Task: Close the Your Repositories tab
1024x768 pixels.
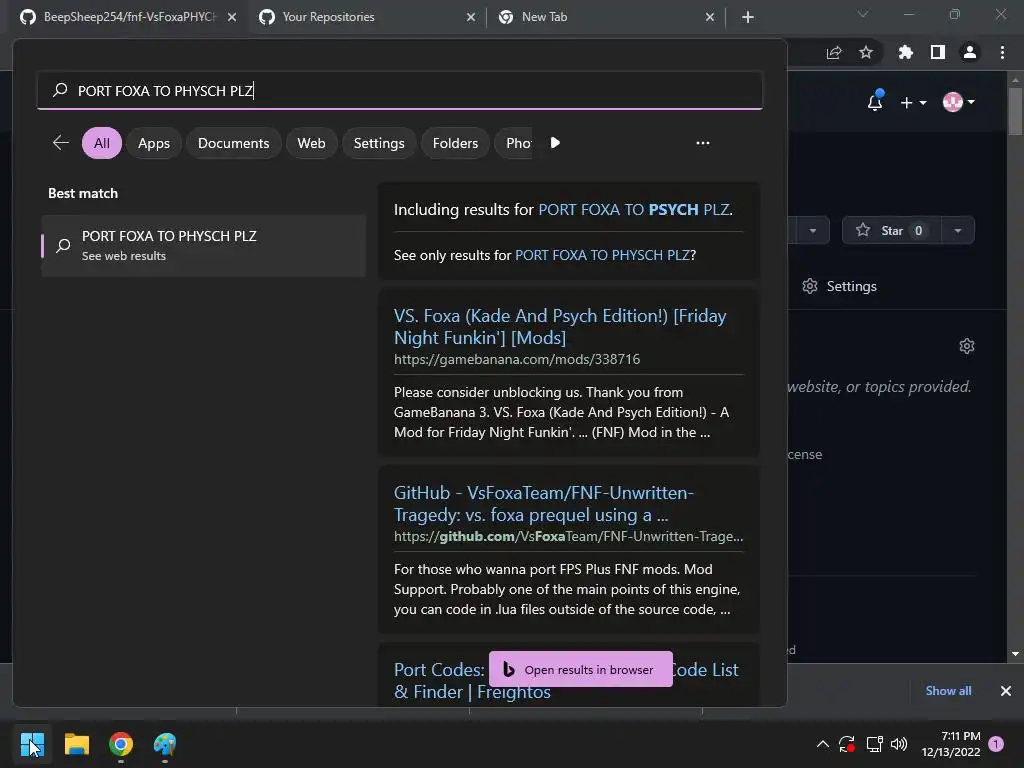Action: tap(471, 17)
